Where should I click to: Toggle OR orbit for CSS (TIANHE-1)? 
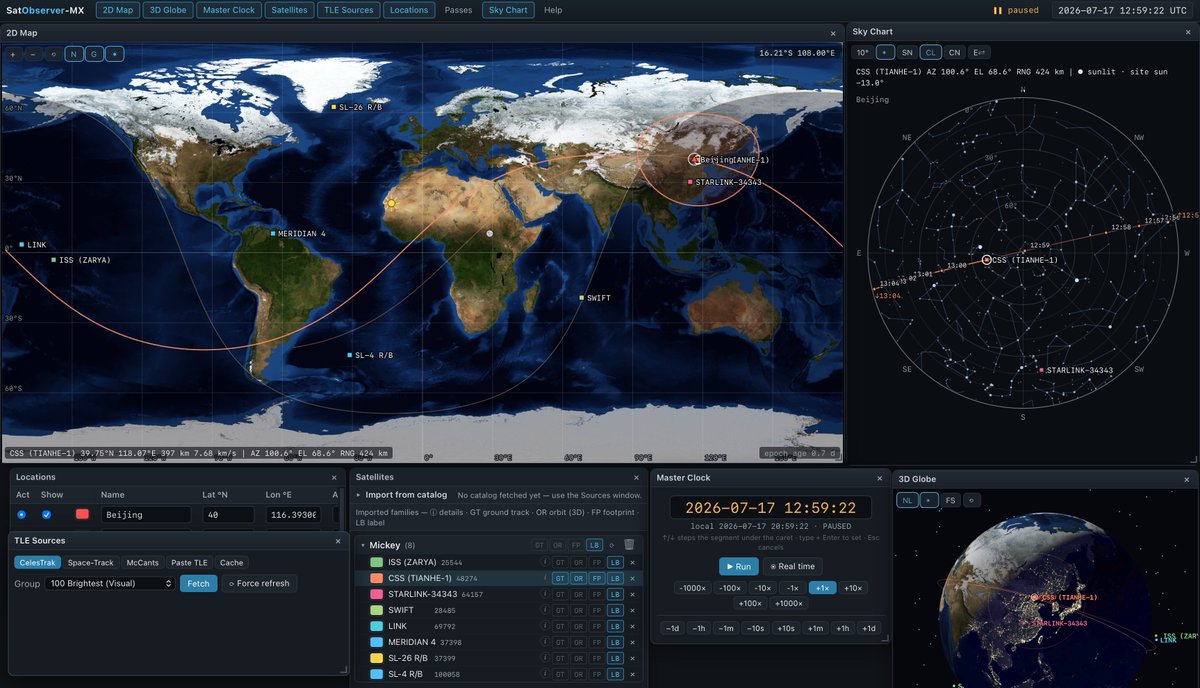click(x=578, y=578)
